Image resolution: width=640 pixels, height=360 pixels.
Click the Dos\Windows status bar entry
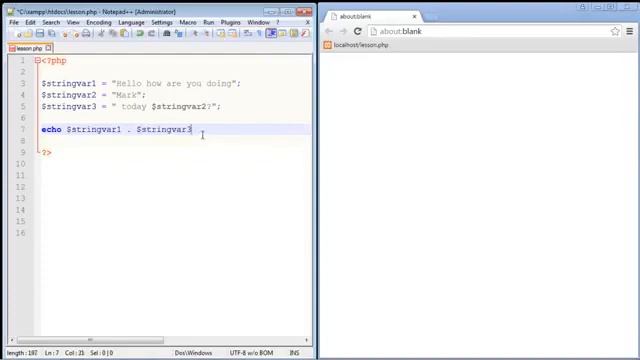[x=193, y=353]
